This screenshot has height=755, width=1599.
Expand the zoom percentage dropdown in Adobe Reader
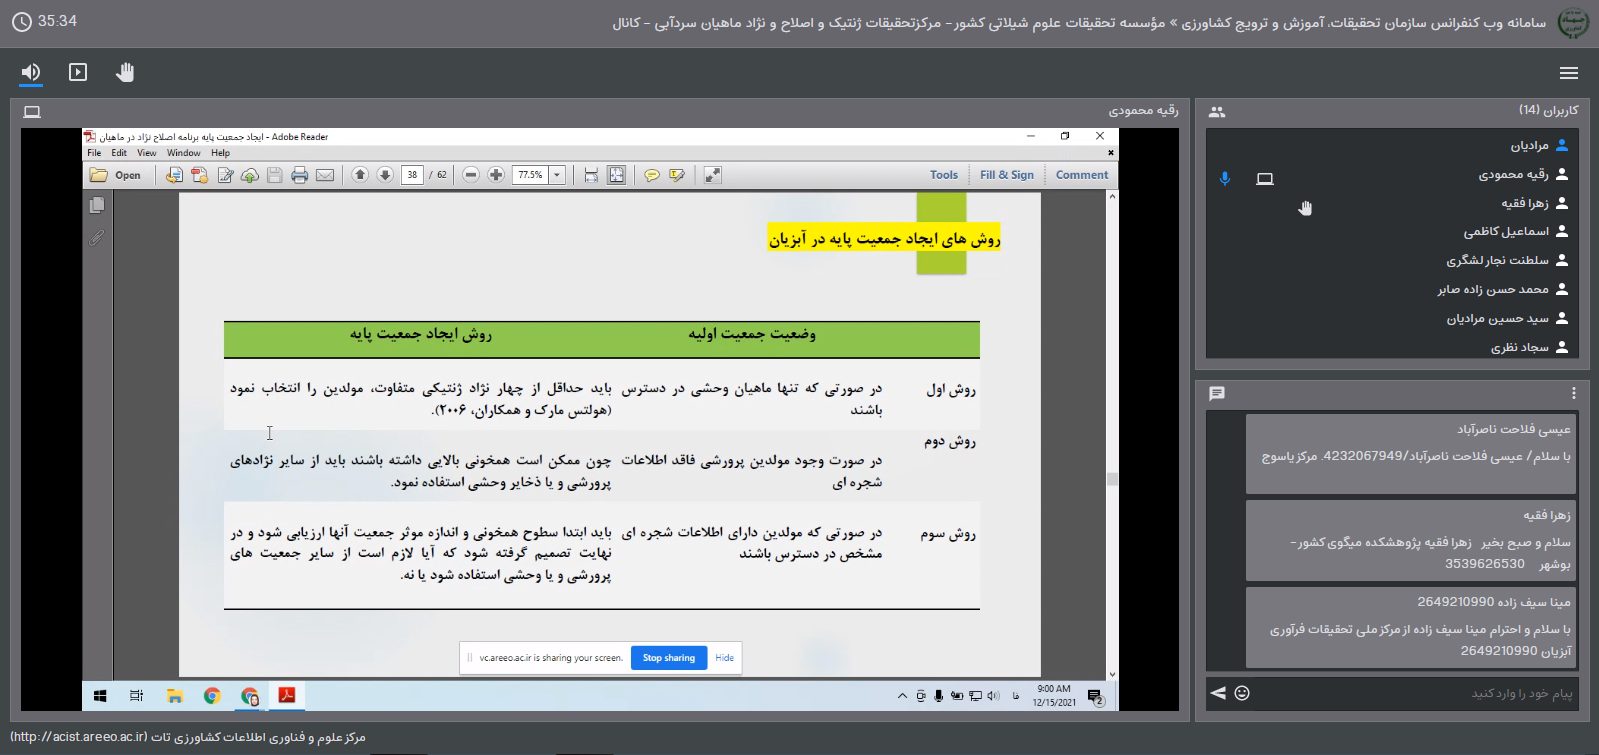558,175
